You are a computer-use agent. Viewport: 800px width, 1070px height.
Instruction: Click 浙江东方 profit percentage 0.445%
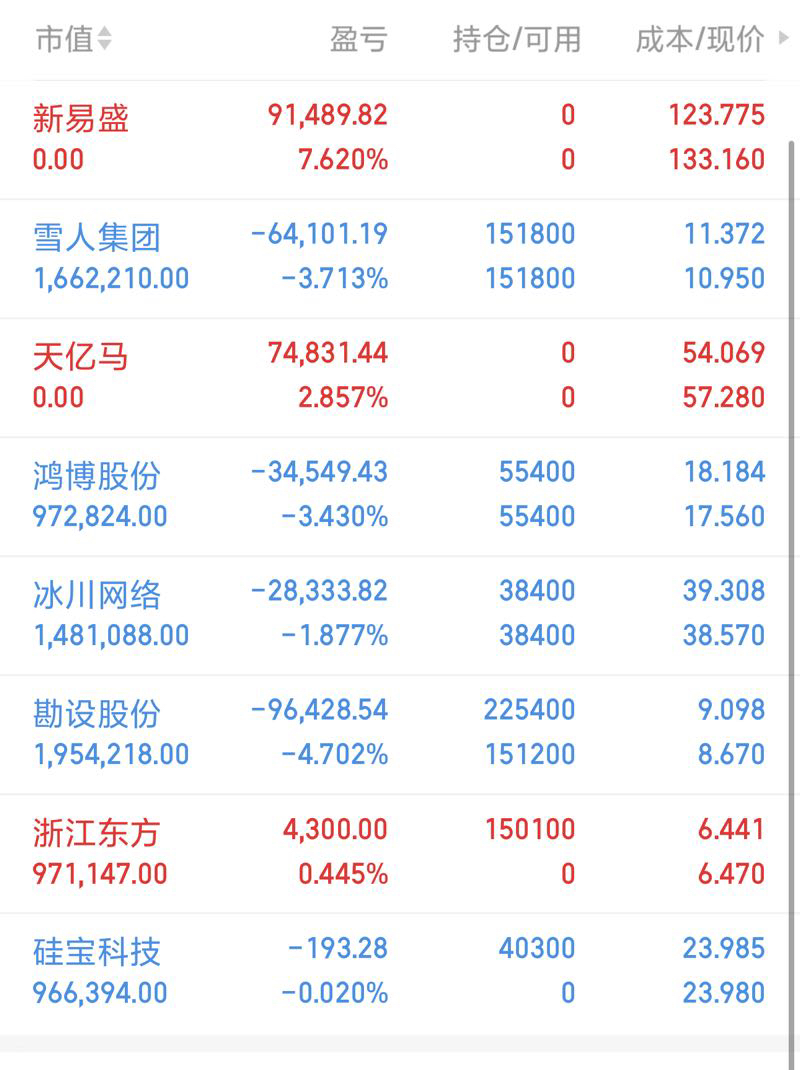coord(343,873)
